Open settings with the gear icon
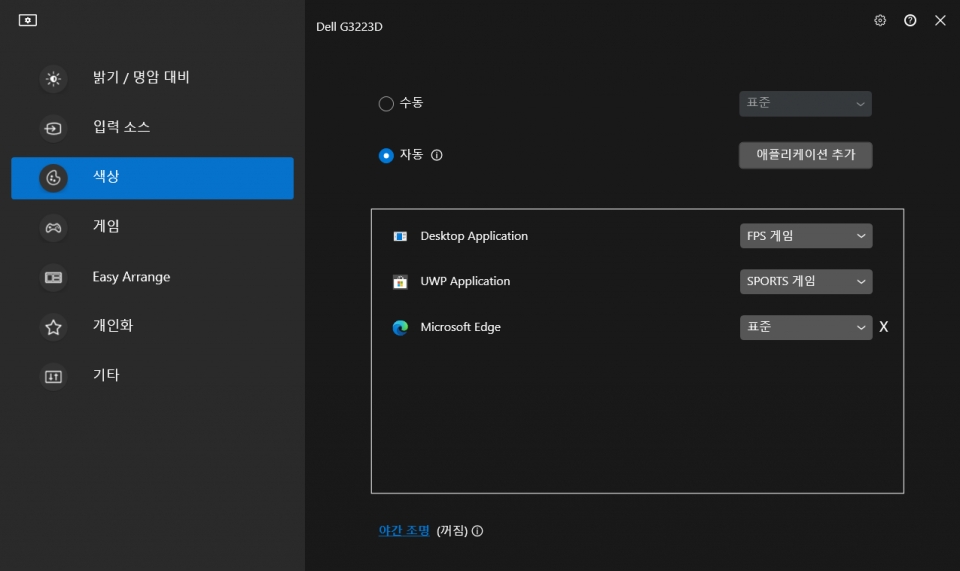 (880, 20)
